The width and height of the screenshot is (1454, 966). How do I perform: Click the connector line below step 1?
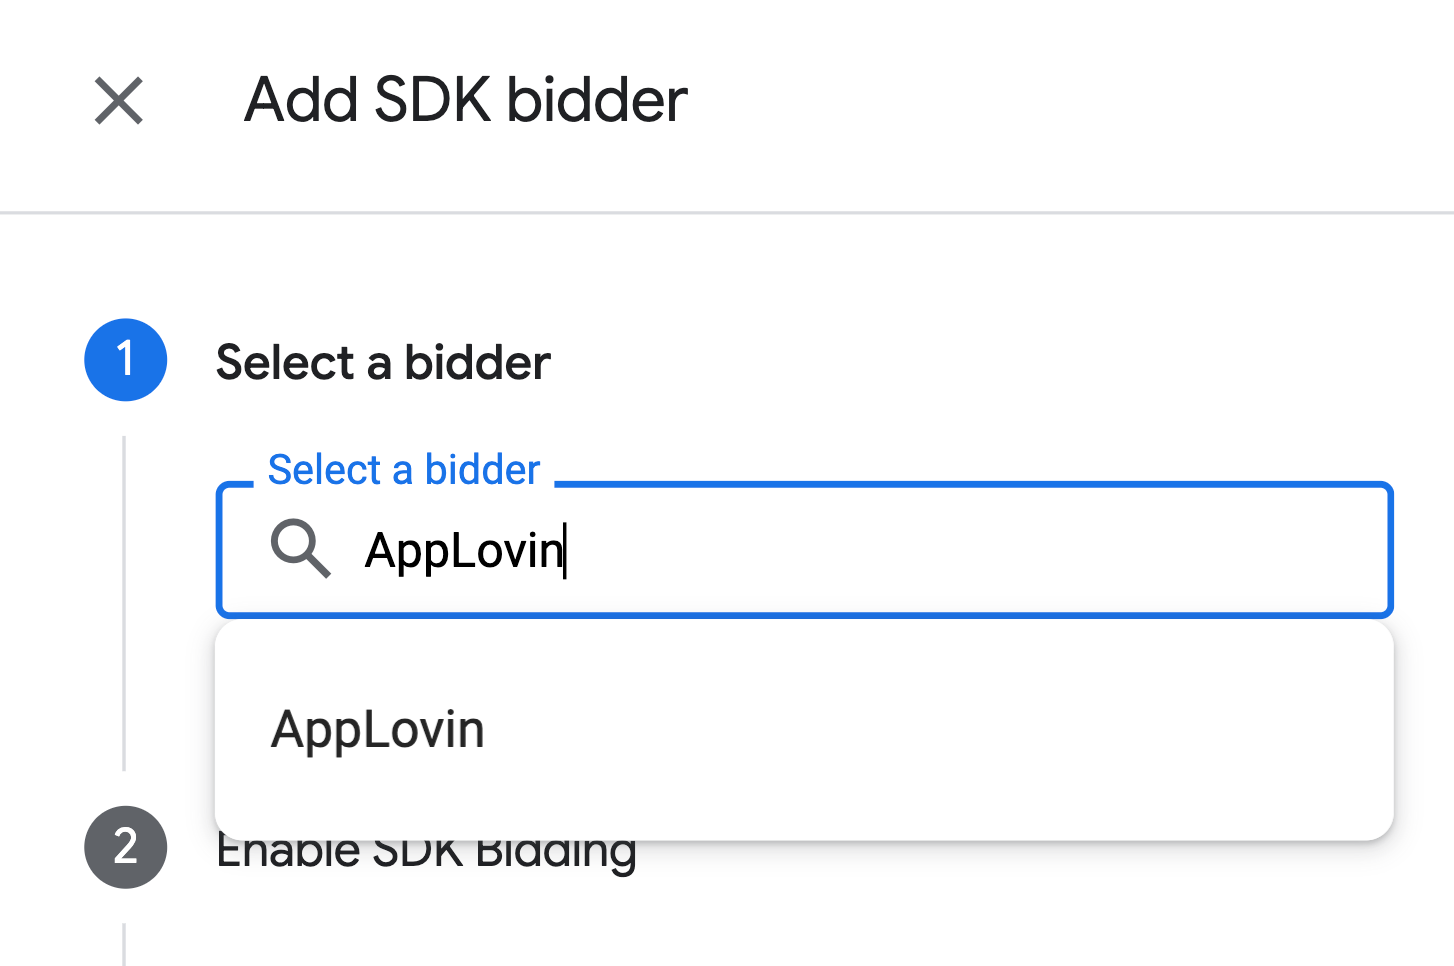tap(124, 600)
